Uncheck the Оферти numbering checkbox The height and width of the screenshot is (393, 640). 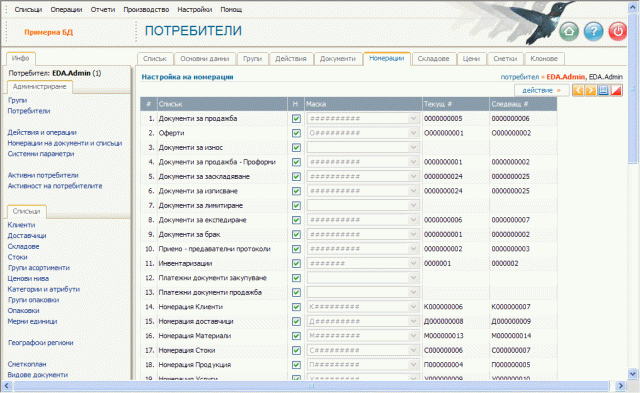click(296, 133)
